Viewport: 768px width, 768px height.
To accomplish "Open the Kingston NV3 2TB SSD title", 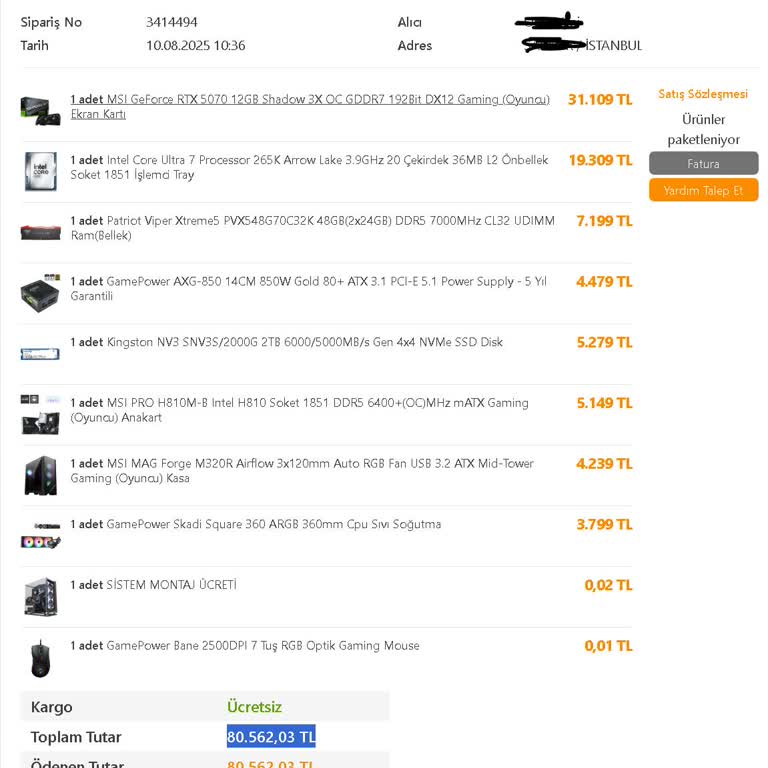I will tap(287, 342).
